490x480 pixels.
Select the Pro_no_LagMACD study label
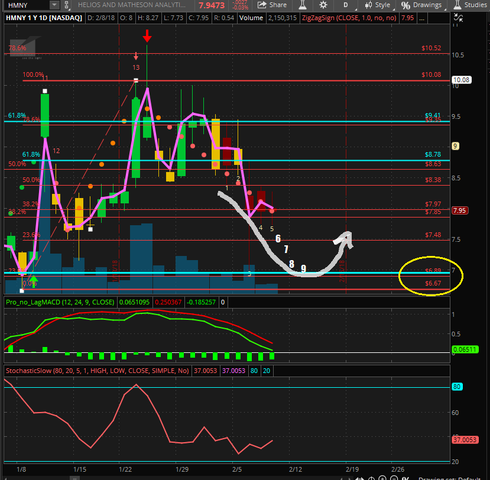pos(60,302)
